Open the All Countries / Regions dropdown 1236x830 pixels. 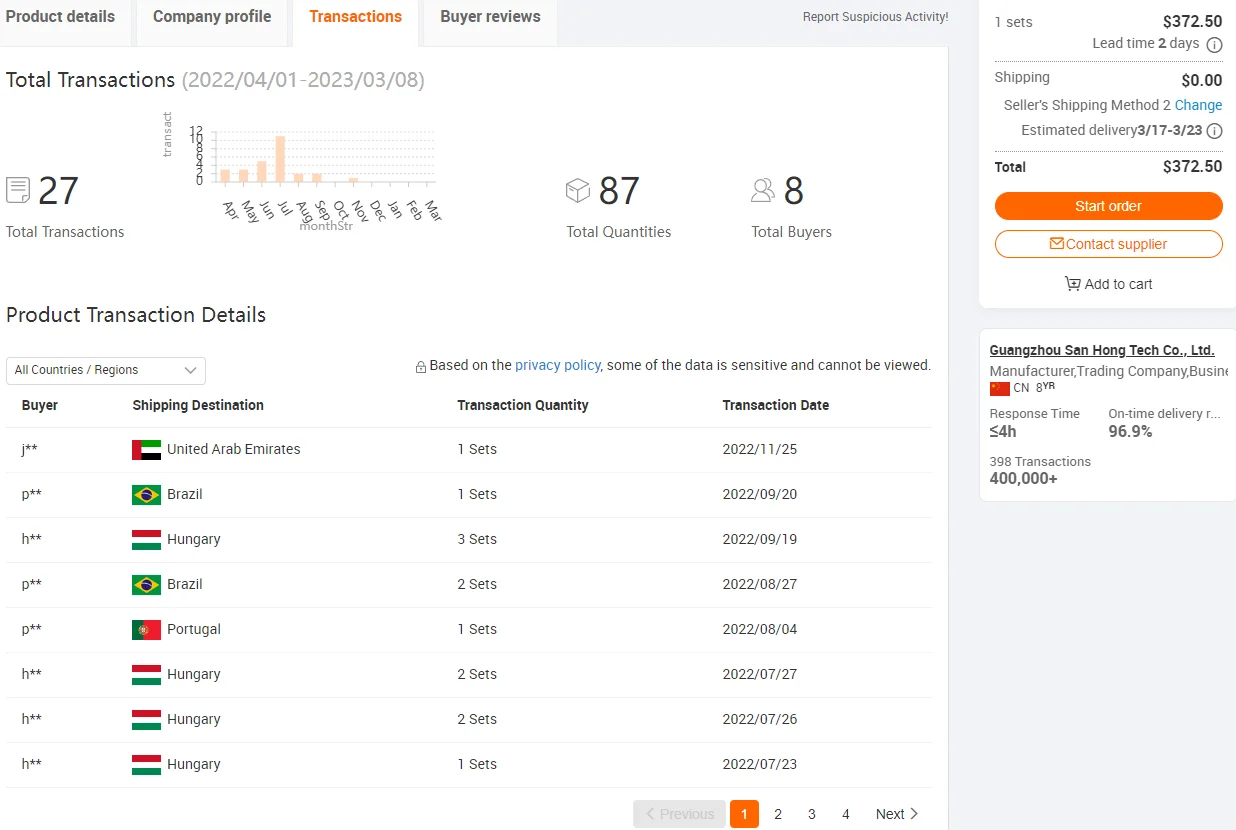[106, 370]
